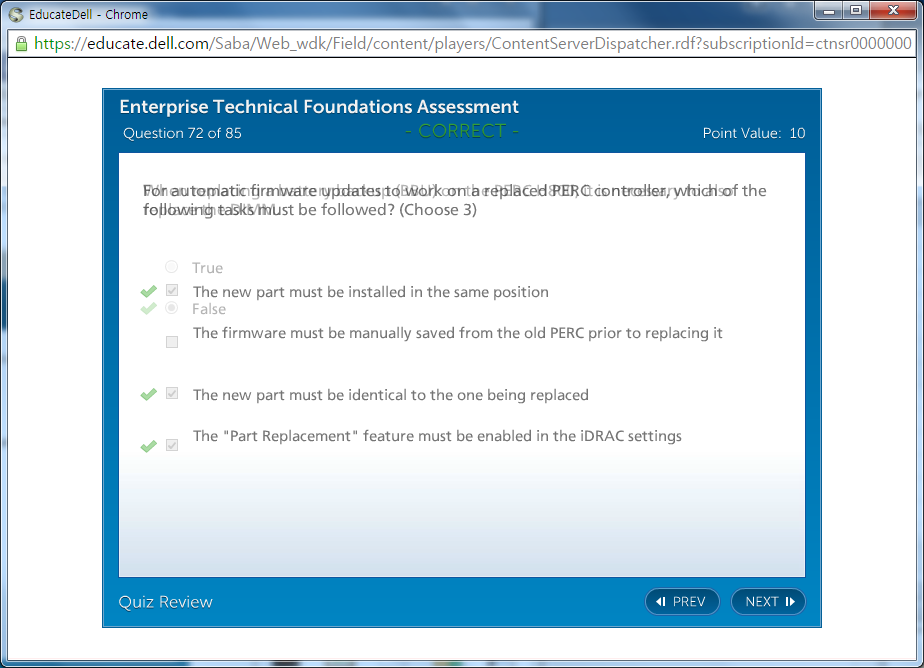Toggle the checkbox for installed in same position
This screenshot has width=924, height=668.
coord(172,291)
